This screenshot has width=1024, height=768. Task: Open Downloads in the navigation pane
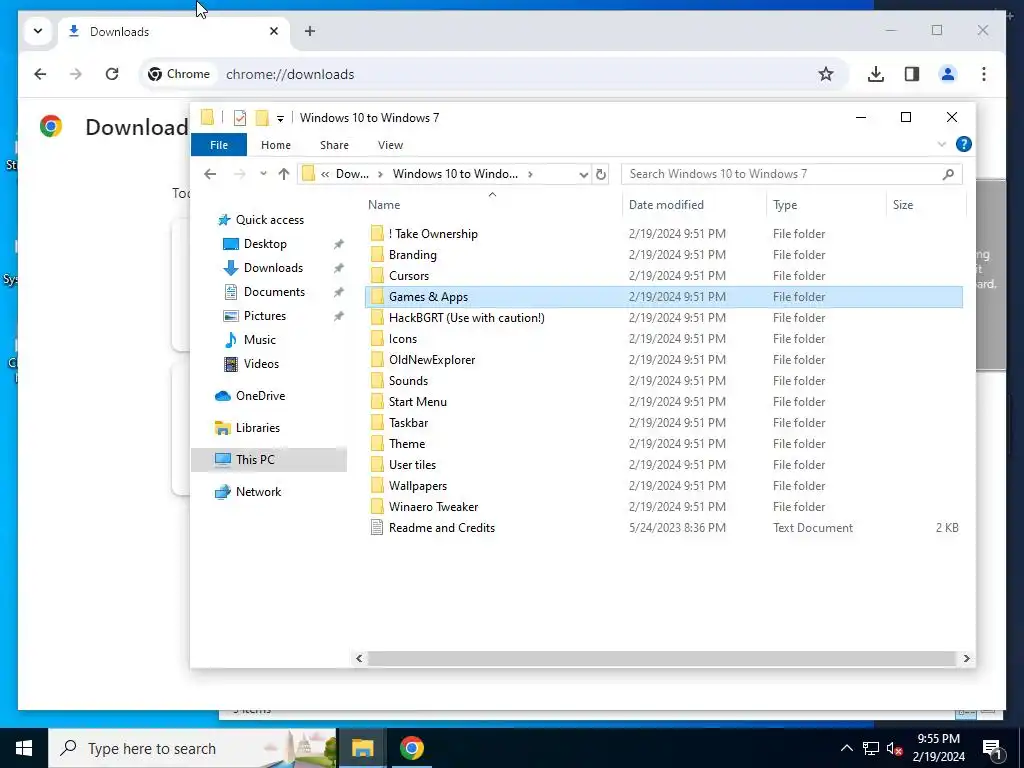click(273, 268)
